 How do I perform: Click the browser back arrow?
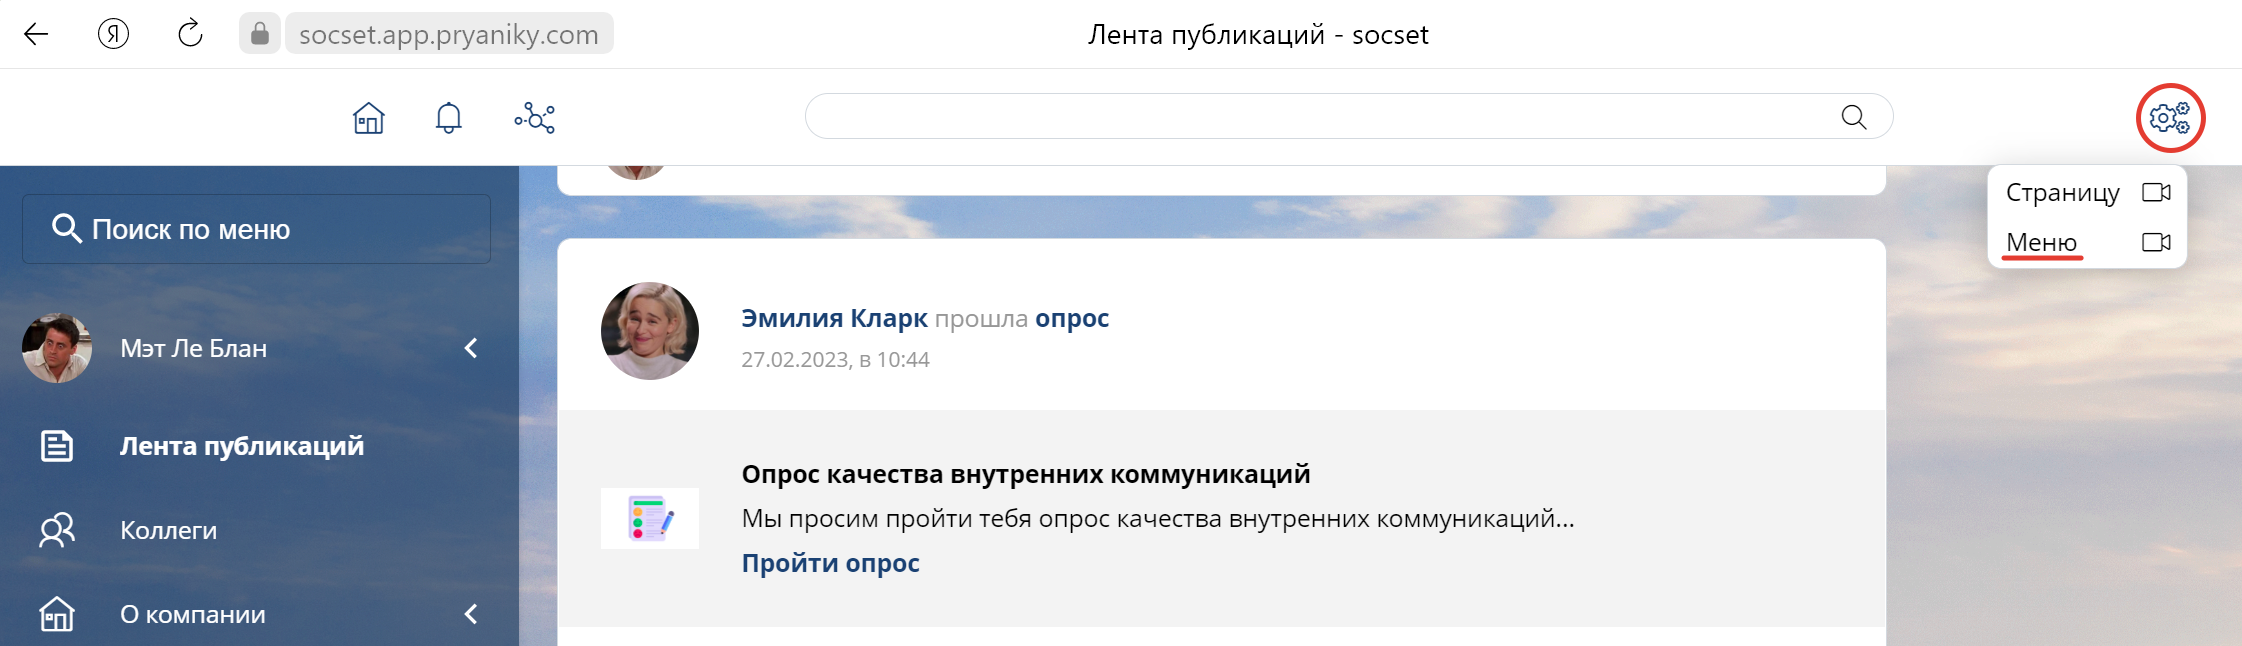[x=36, y=34]
